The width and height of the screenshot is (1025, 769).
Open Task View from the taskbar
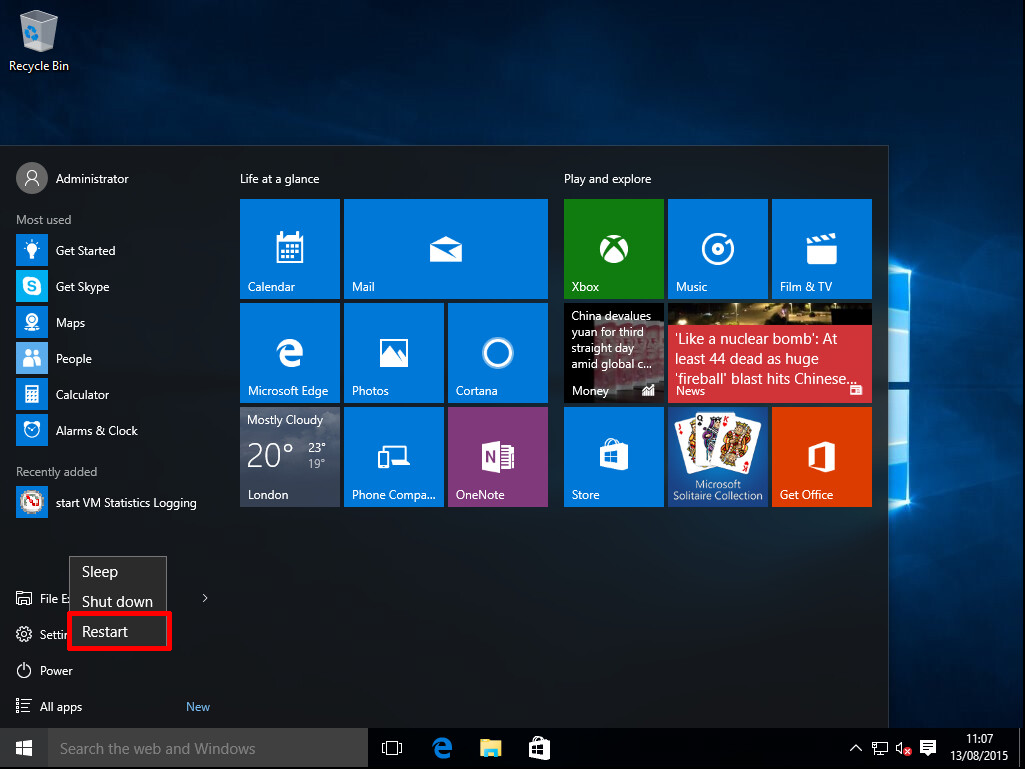(x=392, y=748)
